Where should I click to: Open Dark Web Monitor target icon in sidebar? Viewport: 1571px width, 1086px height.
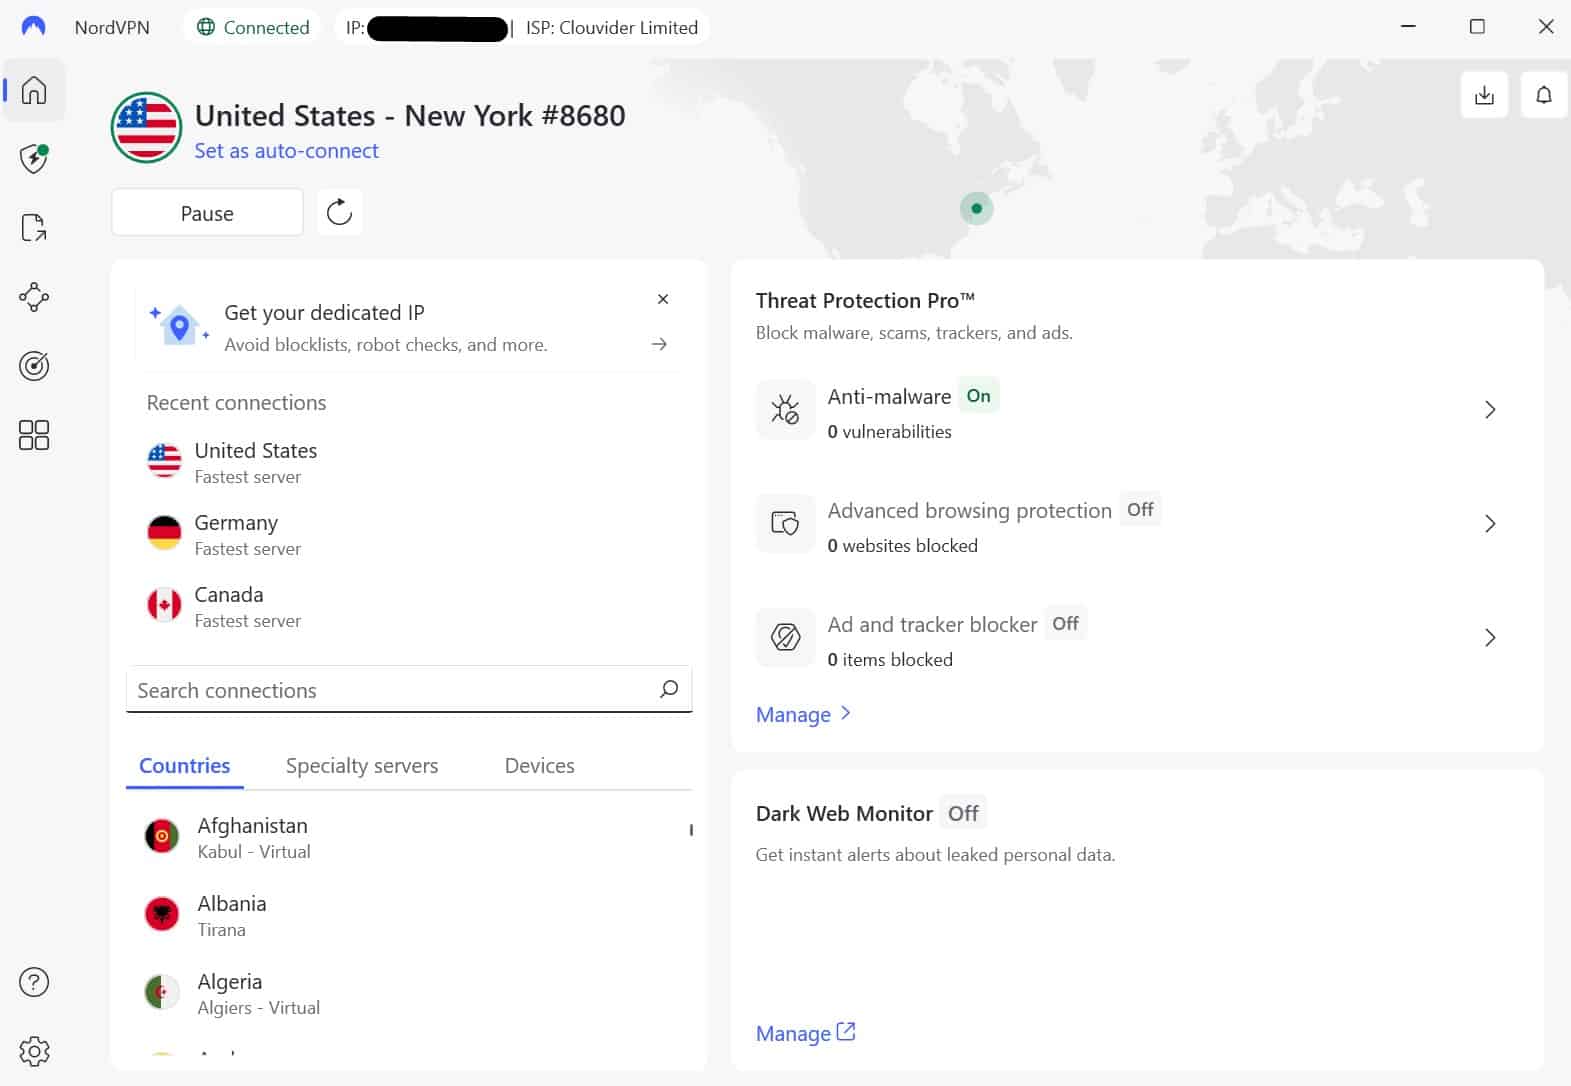coord(34,366)
